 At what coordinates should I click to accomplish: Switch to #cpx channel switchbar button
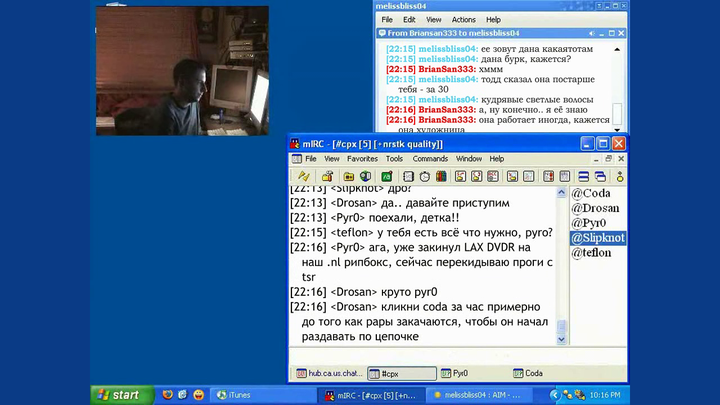402,374
